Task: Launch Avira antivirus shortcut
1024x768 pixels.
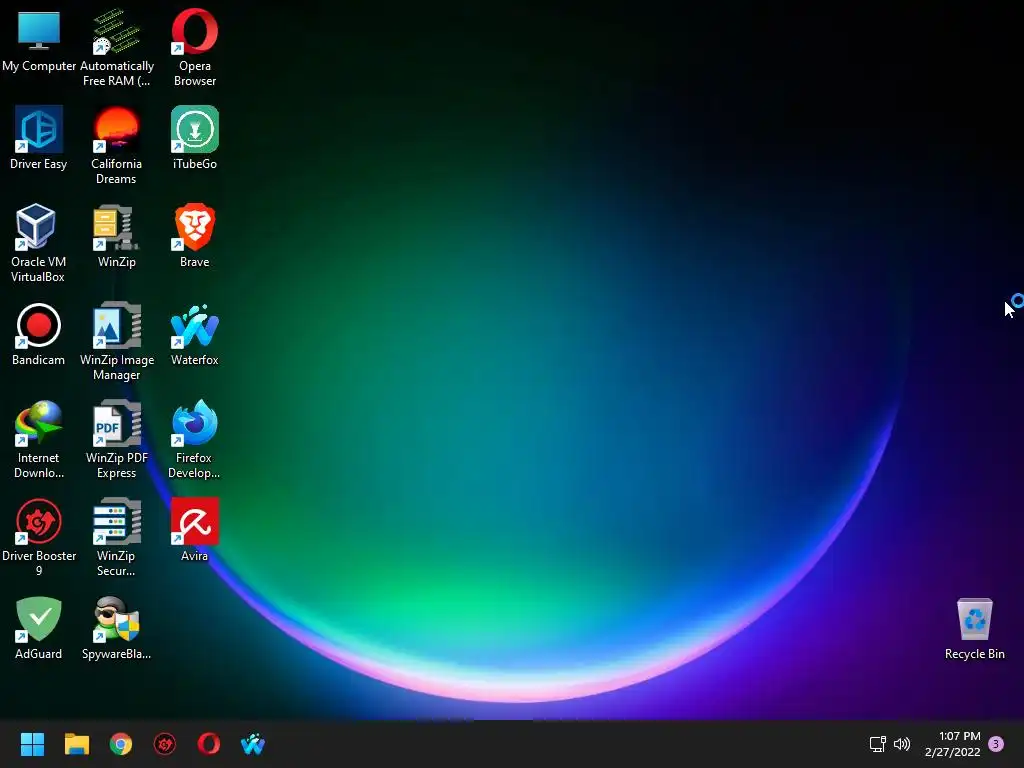Action: point(195,530)
